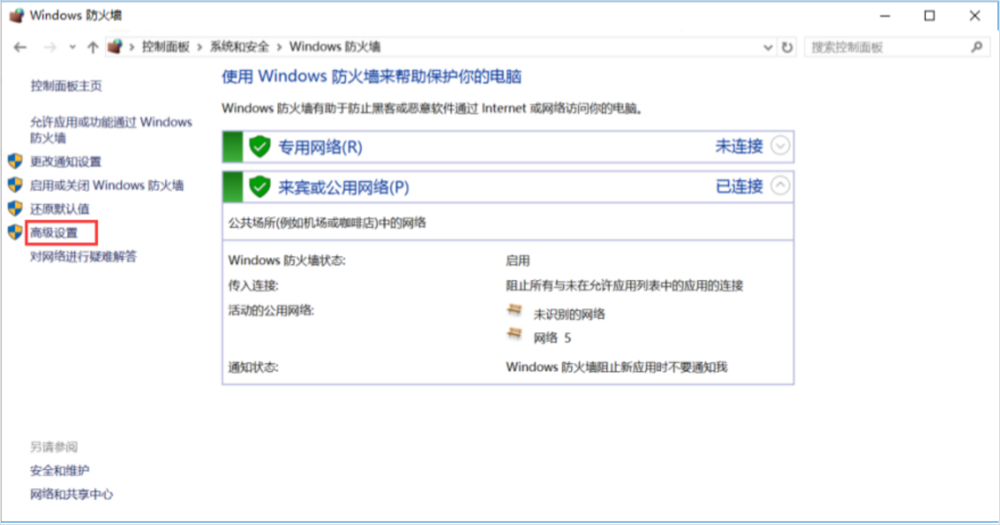Click the 通知状态 label
The height and width of the screenshot is (525, 1000).
(253, 367)
